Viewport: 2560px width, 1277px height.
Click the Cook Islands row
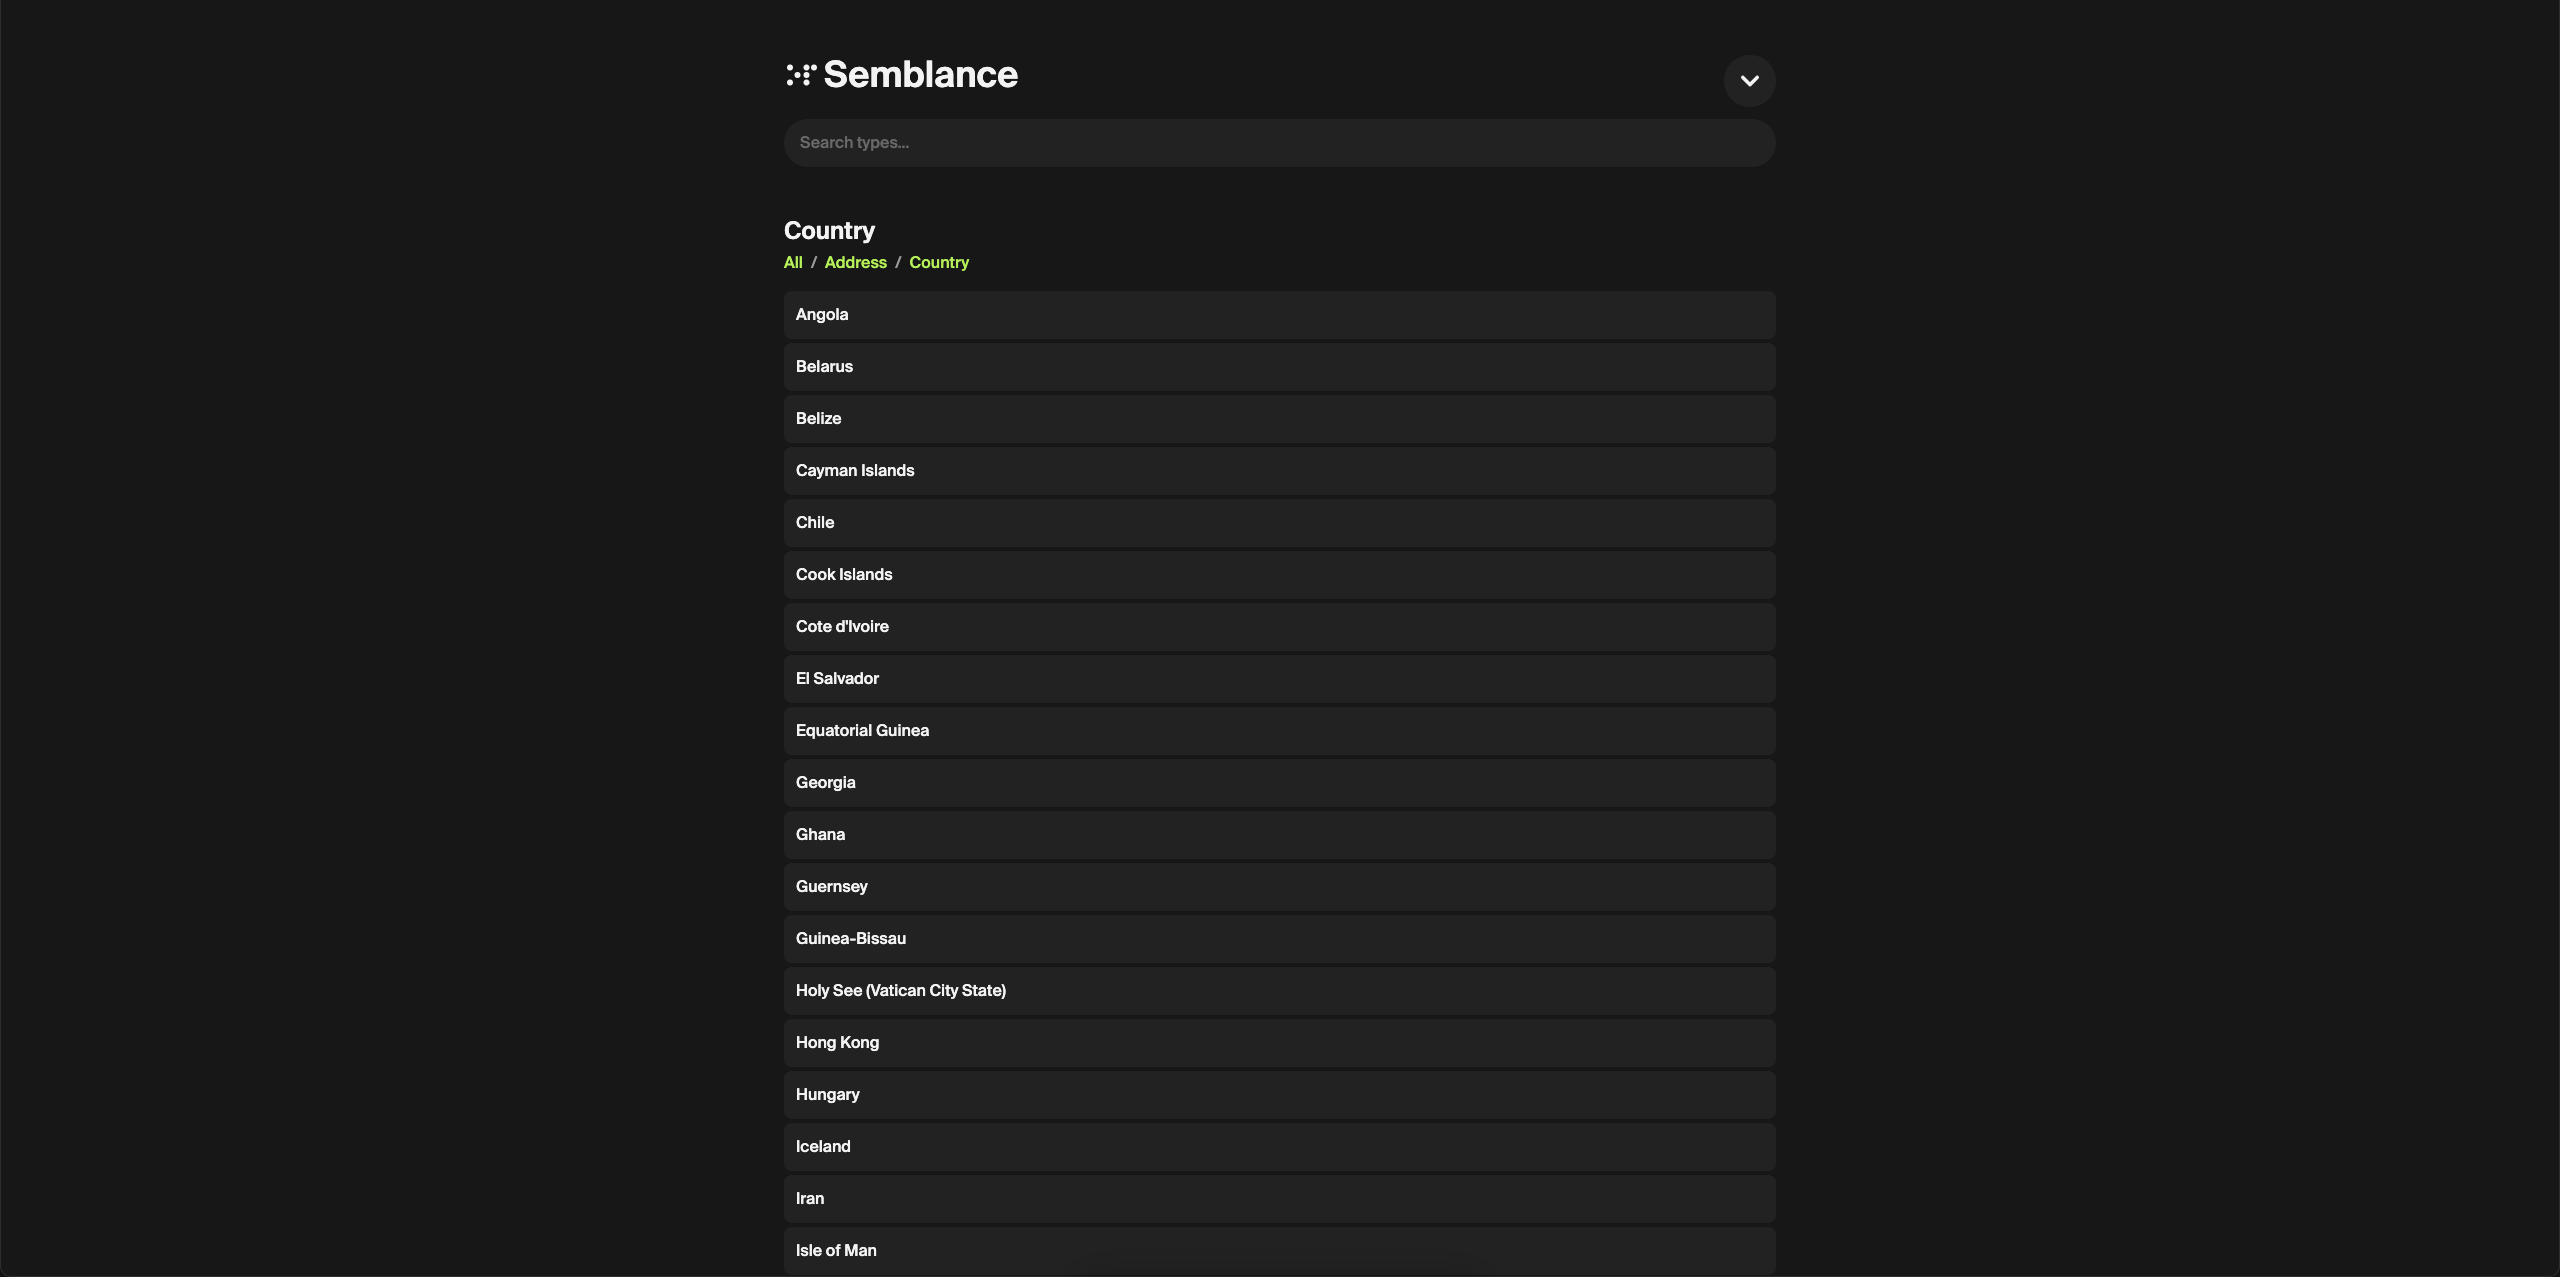click(1278, 574)
